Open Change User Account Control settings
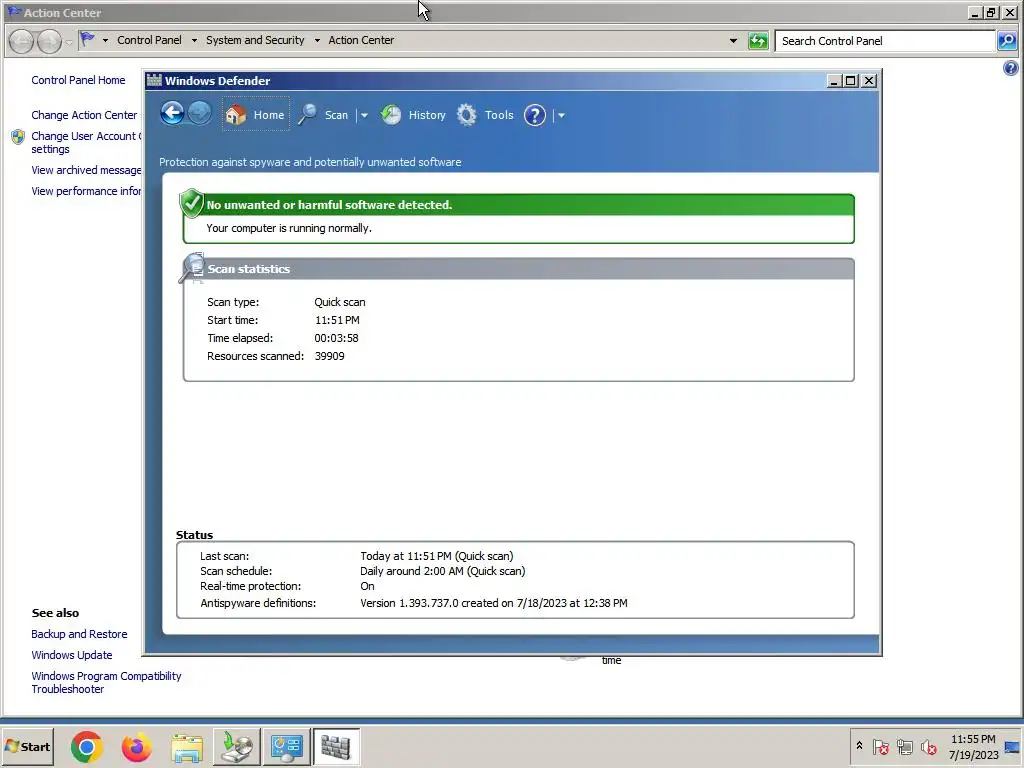This screenshot has width=1024, height=768. point(86,142)
